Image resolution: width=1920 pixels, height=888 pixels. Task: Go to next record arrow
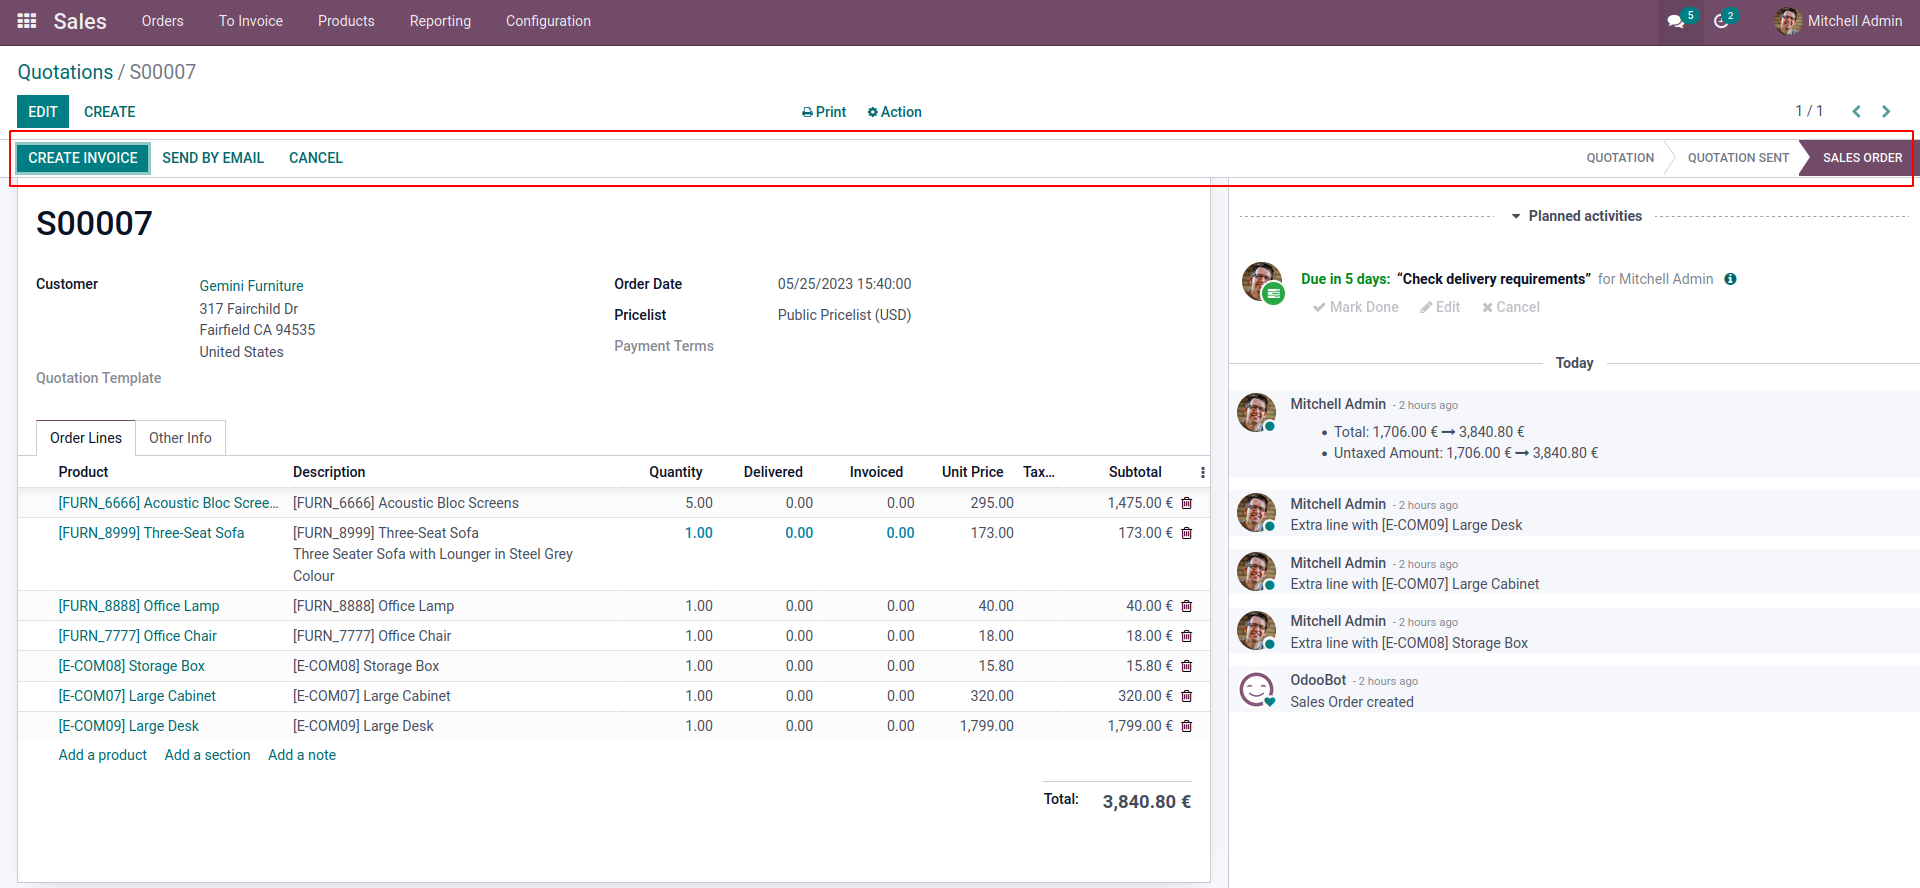[x=1886, y=112]
